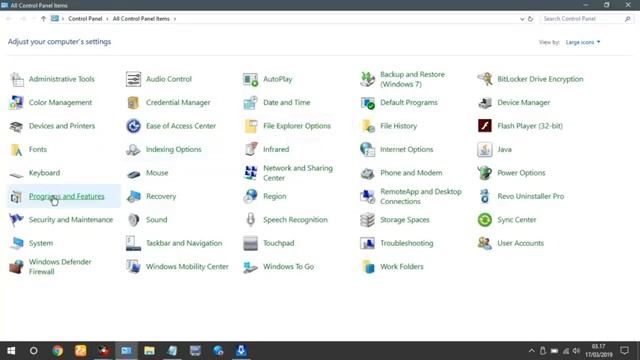Image resolution: width=640 pixels, height=360 pixels.
Task: Open Google Chrome from the taskbar
Action: click(x=58, y=351)
